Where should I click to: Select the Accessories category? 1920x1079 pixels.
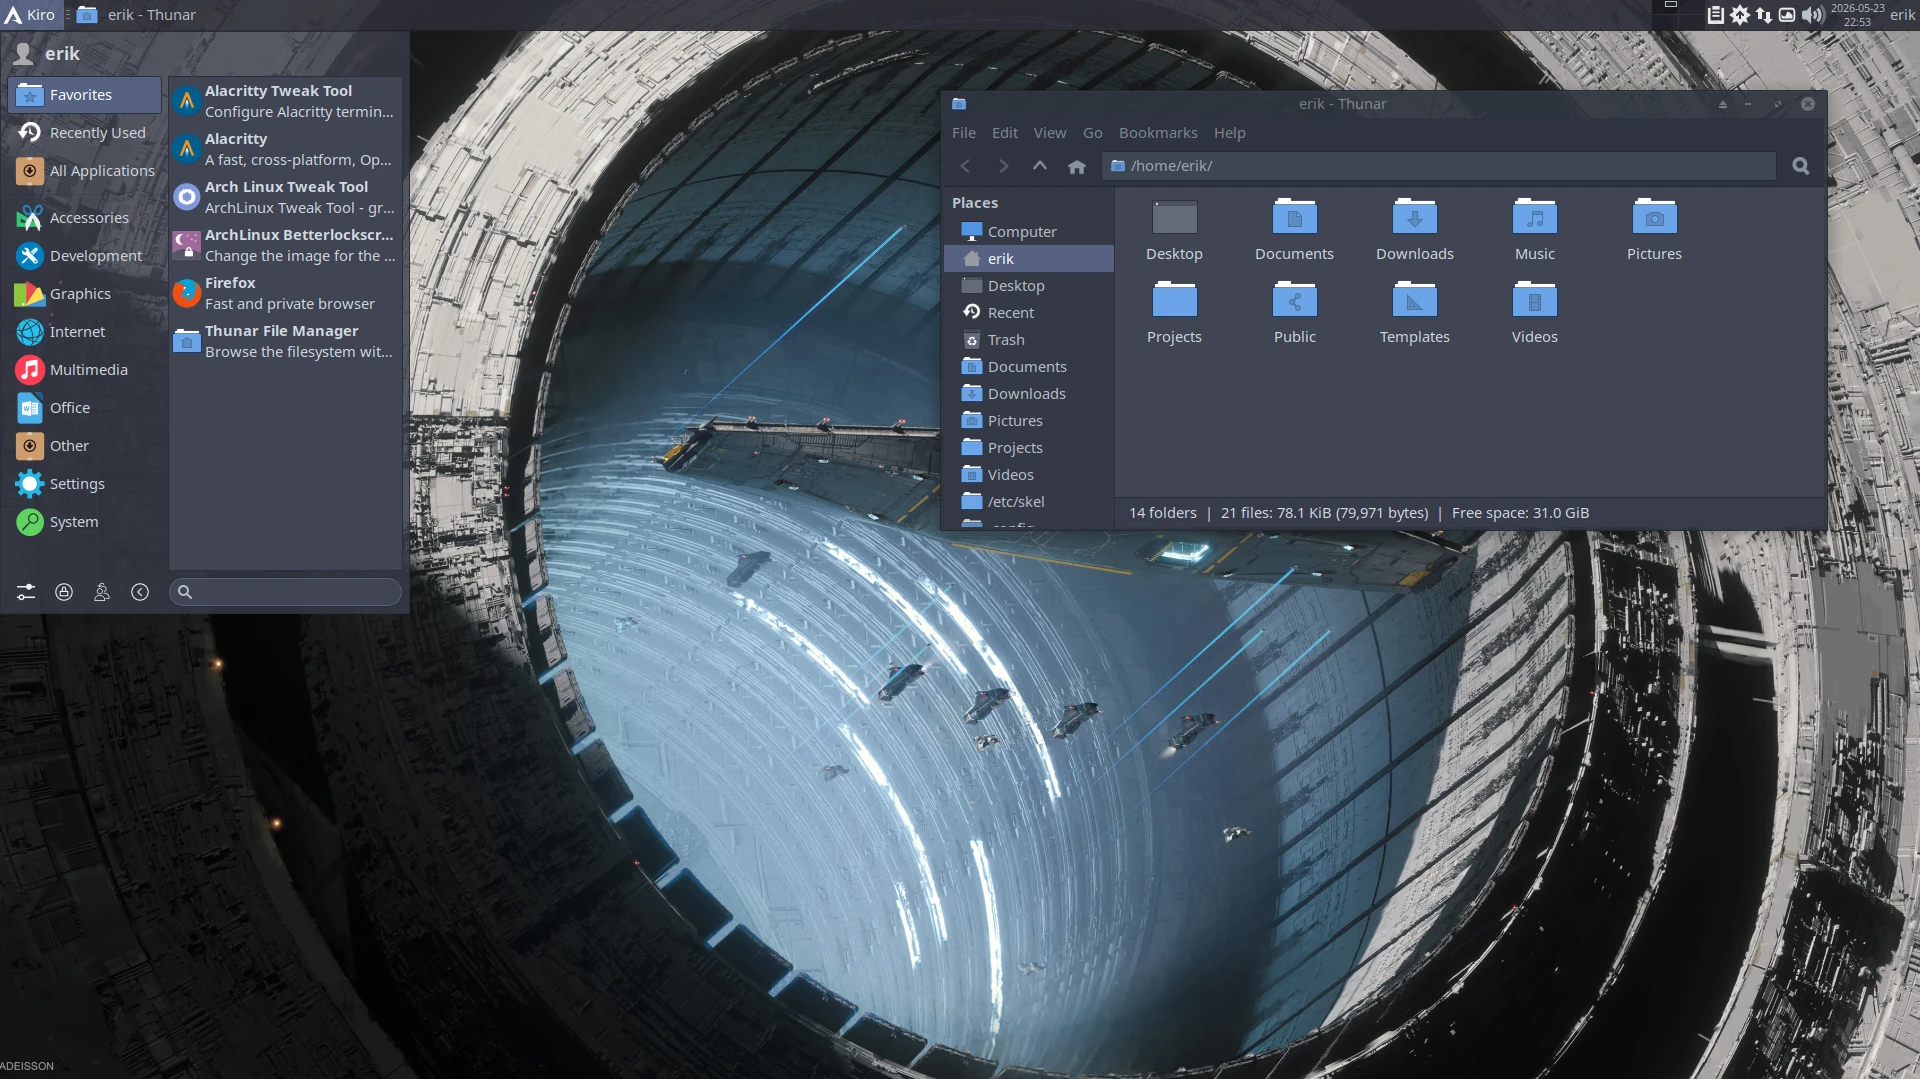point(85,218)
